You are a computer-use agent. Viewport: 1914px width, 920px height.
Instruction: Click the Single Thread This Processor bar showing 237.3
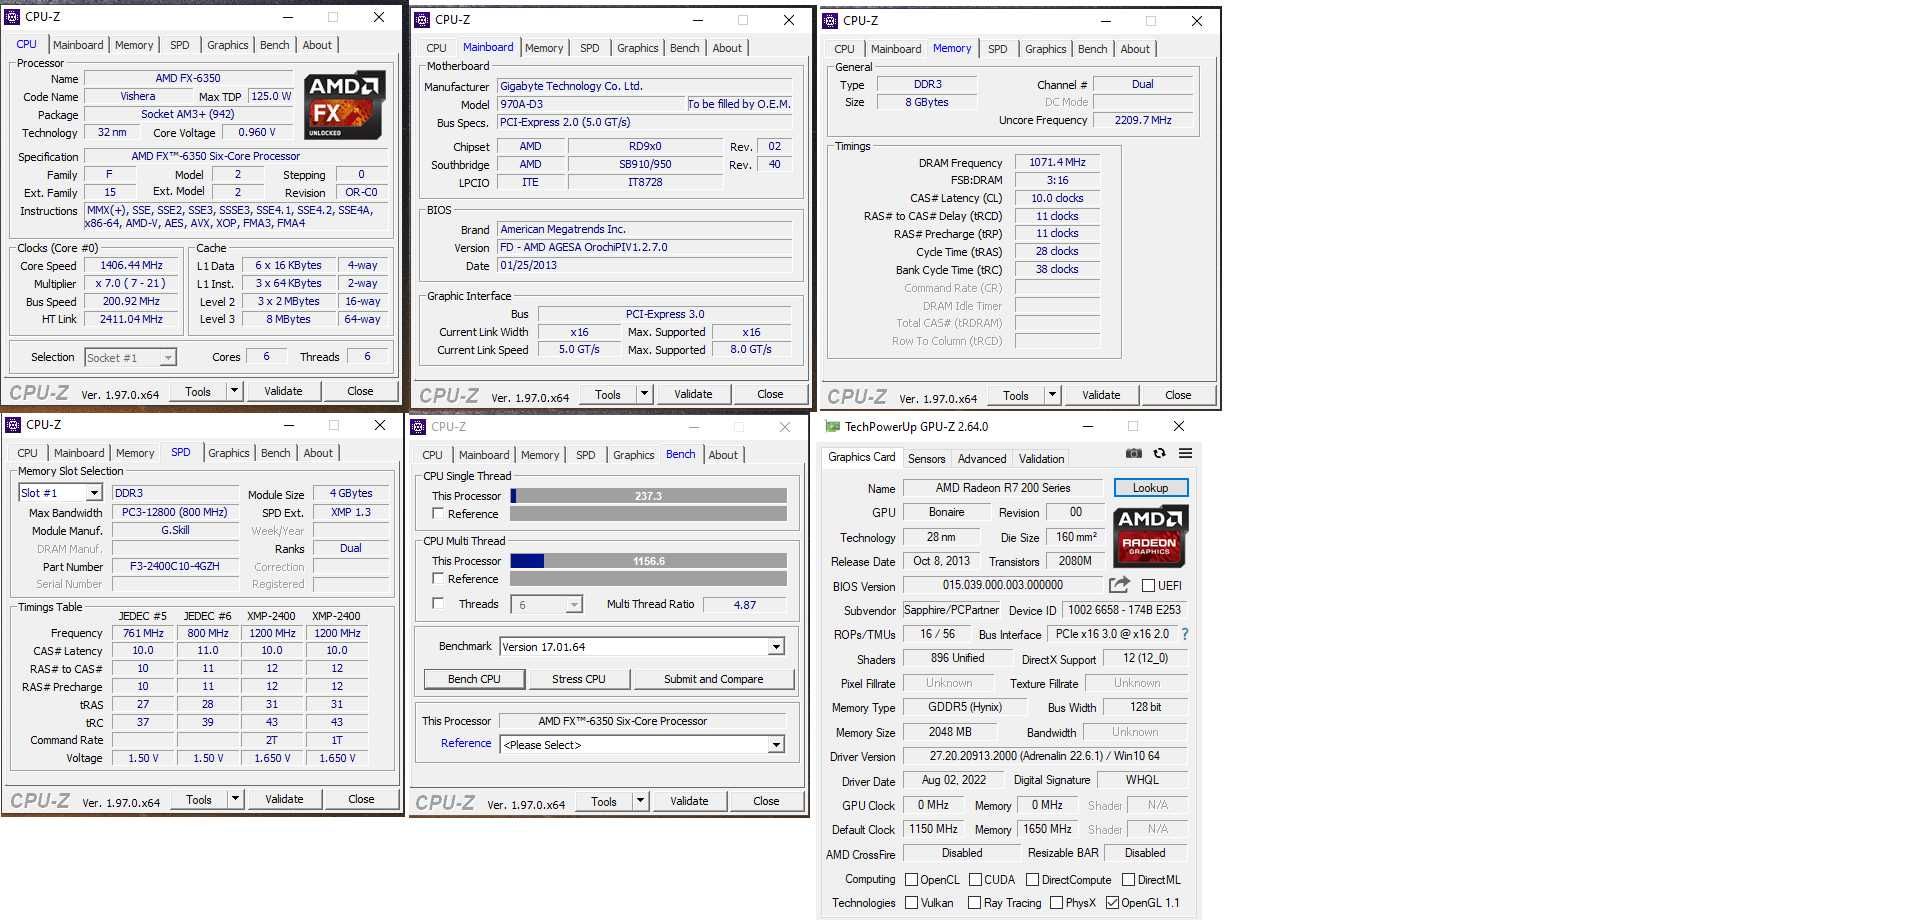648,496
